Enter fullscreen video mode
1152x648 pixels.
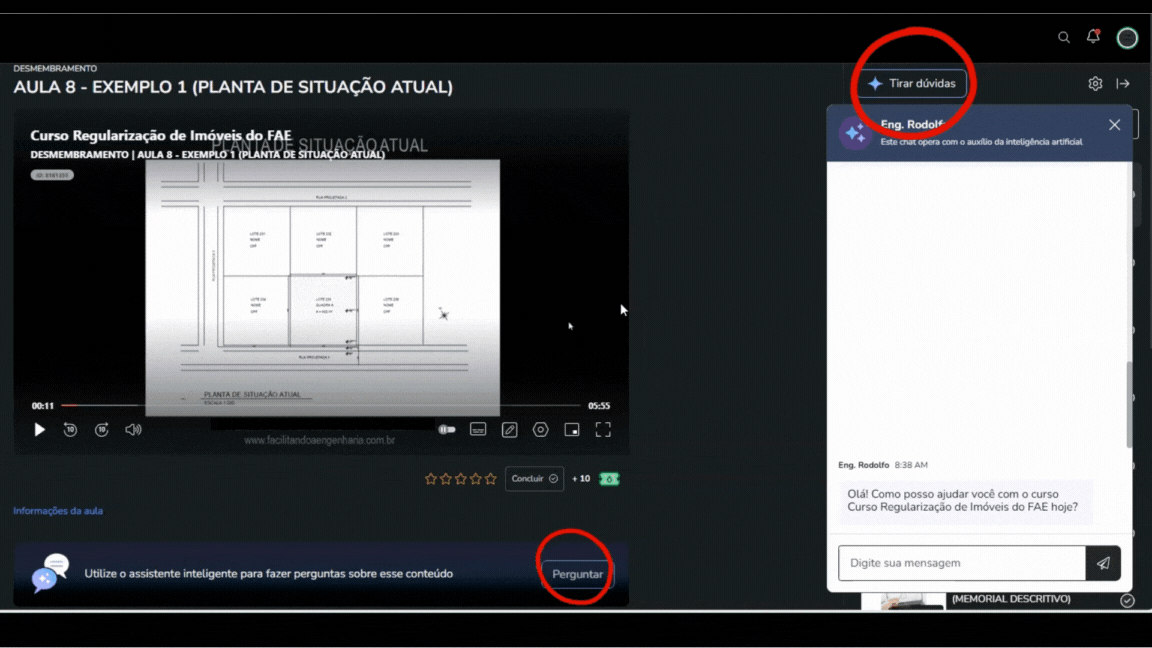(603, 430)
